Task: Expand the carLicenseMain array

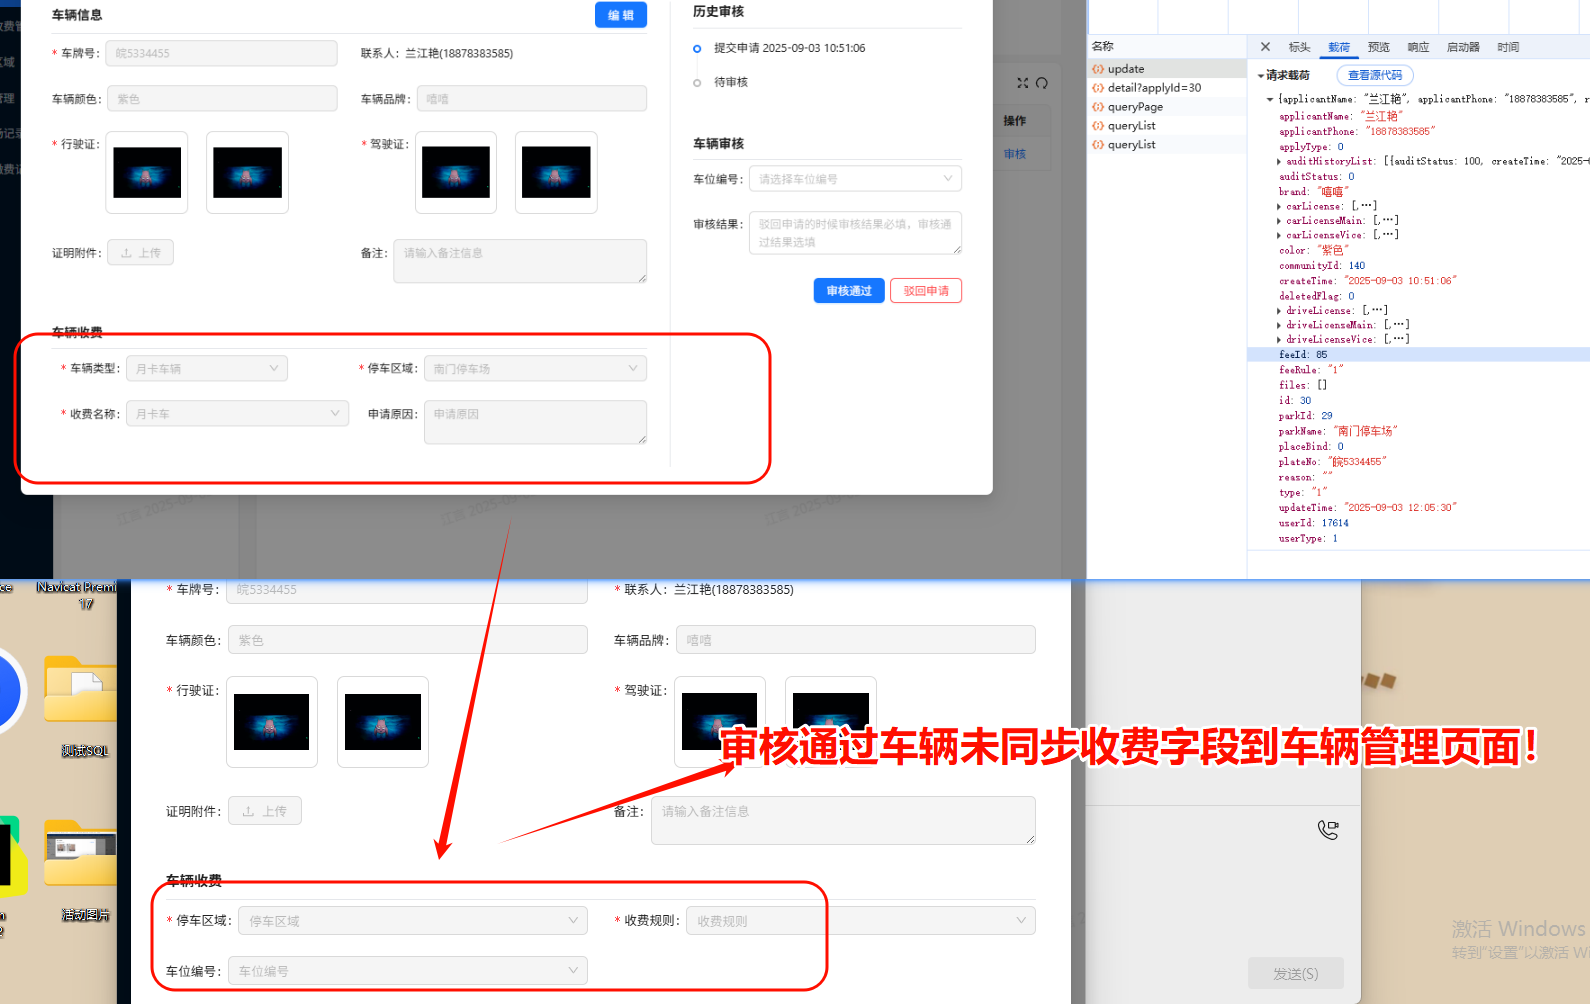Action: 1279,220
